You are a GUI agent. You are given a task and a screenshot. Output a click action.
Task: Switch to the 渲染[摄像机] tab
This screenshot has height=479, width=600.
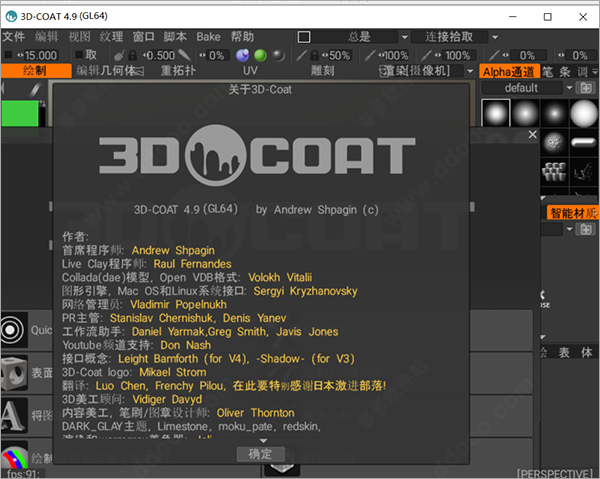[415, 71]
